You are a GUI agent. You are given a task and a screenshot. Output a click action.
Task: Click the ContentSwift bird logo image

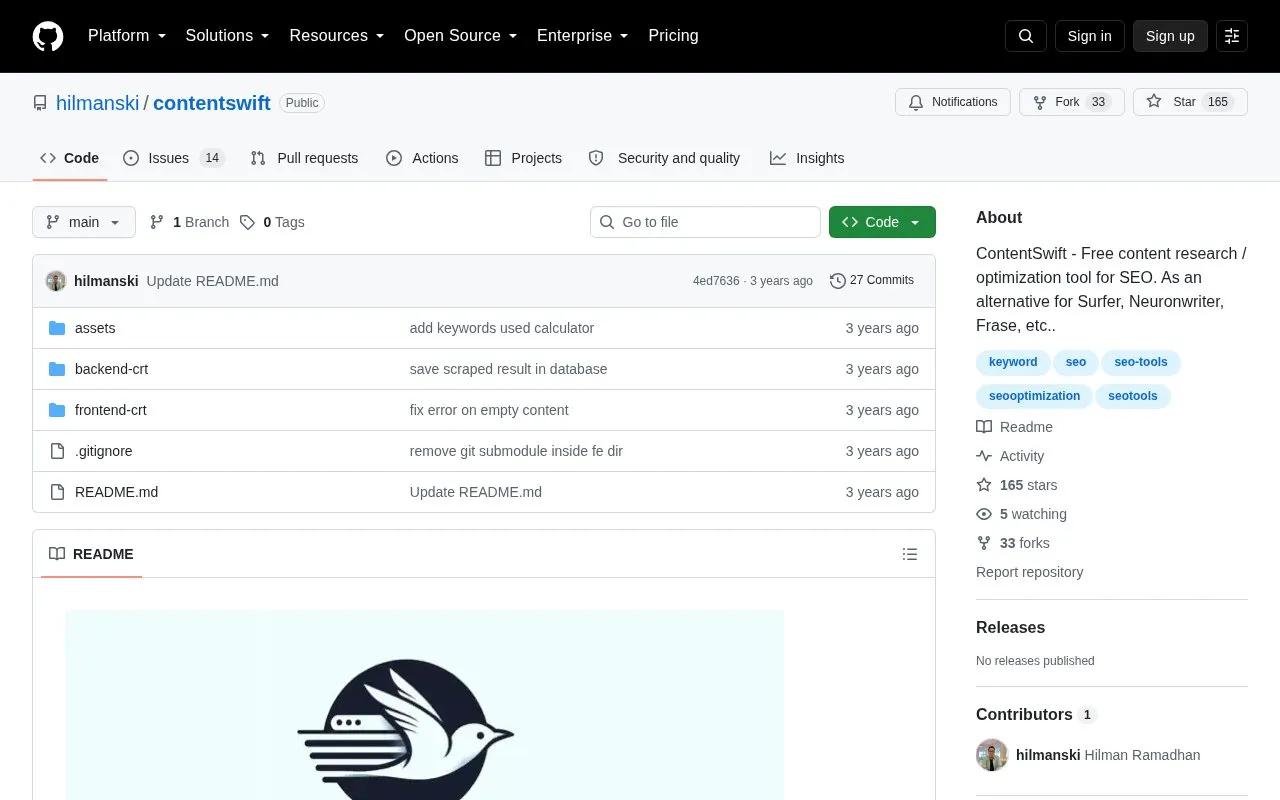pos(424,705)
